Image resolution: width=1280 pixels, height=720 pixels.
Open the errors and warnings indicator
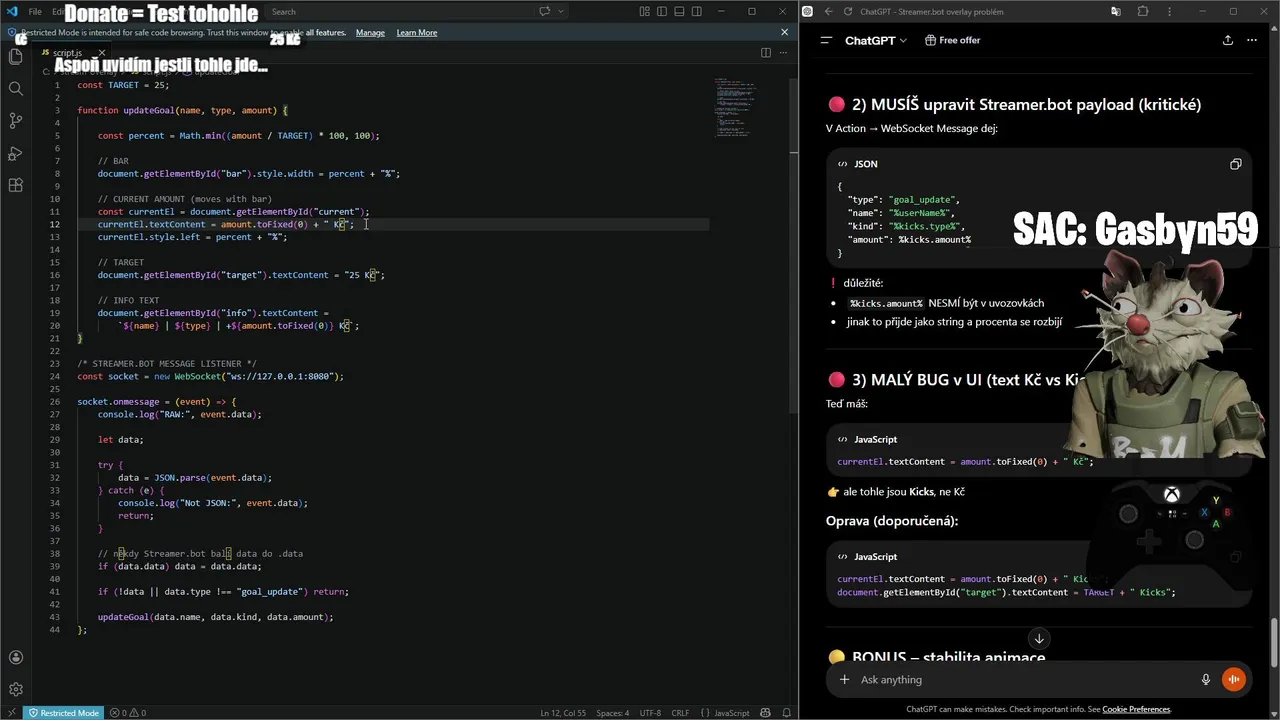127,713
